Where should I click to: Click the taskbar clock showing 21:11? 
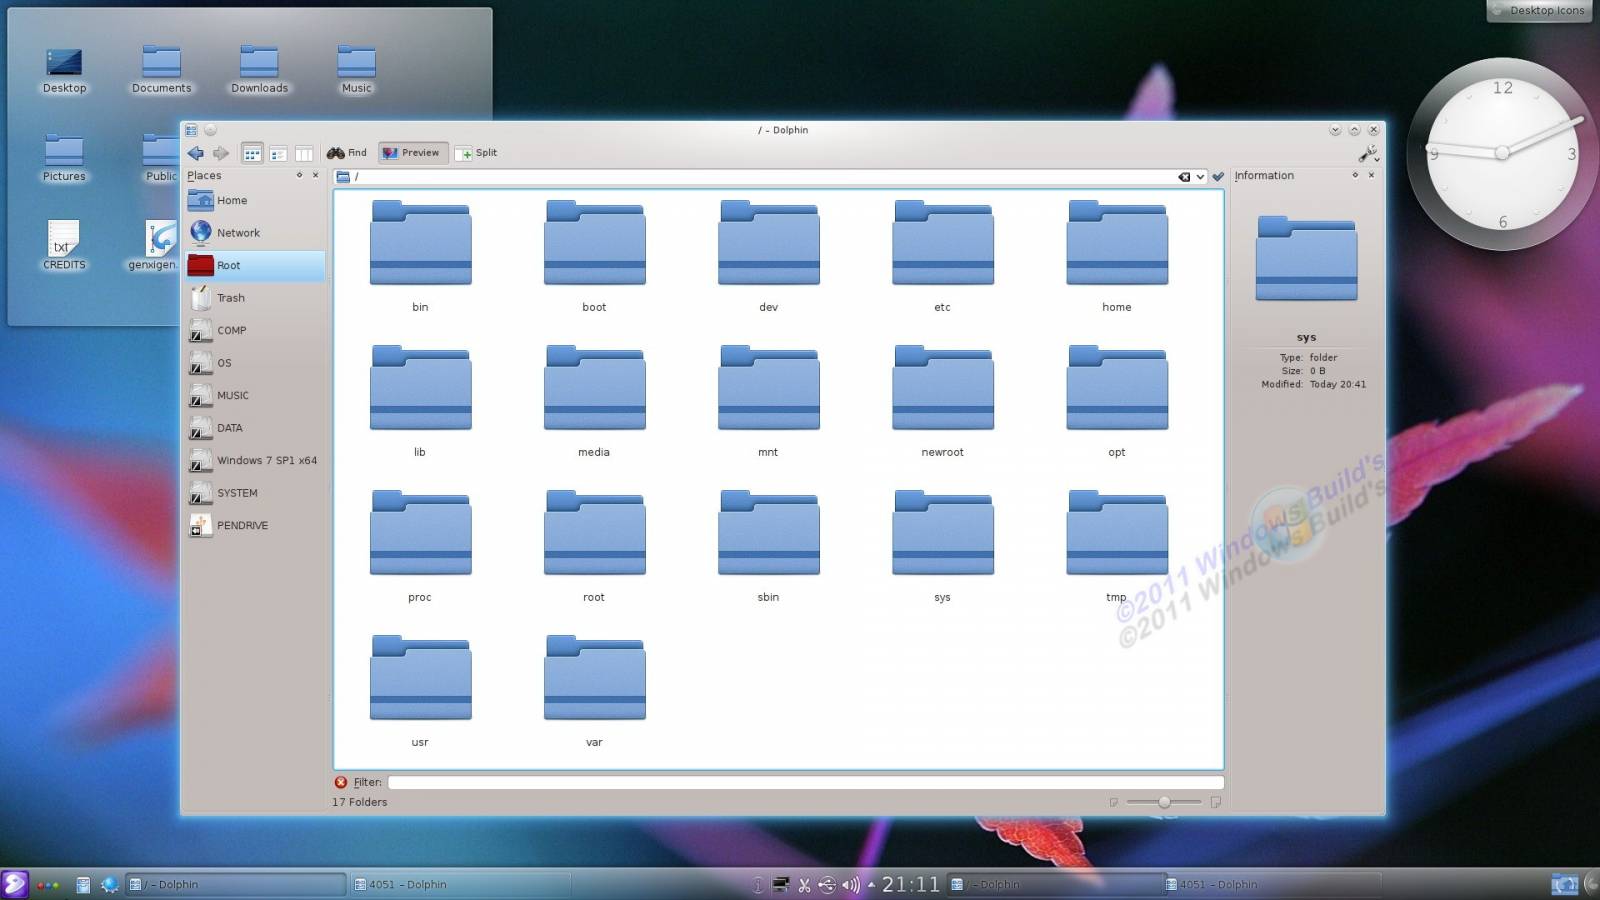pos(910,884)
